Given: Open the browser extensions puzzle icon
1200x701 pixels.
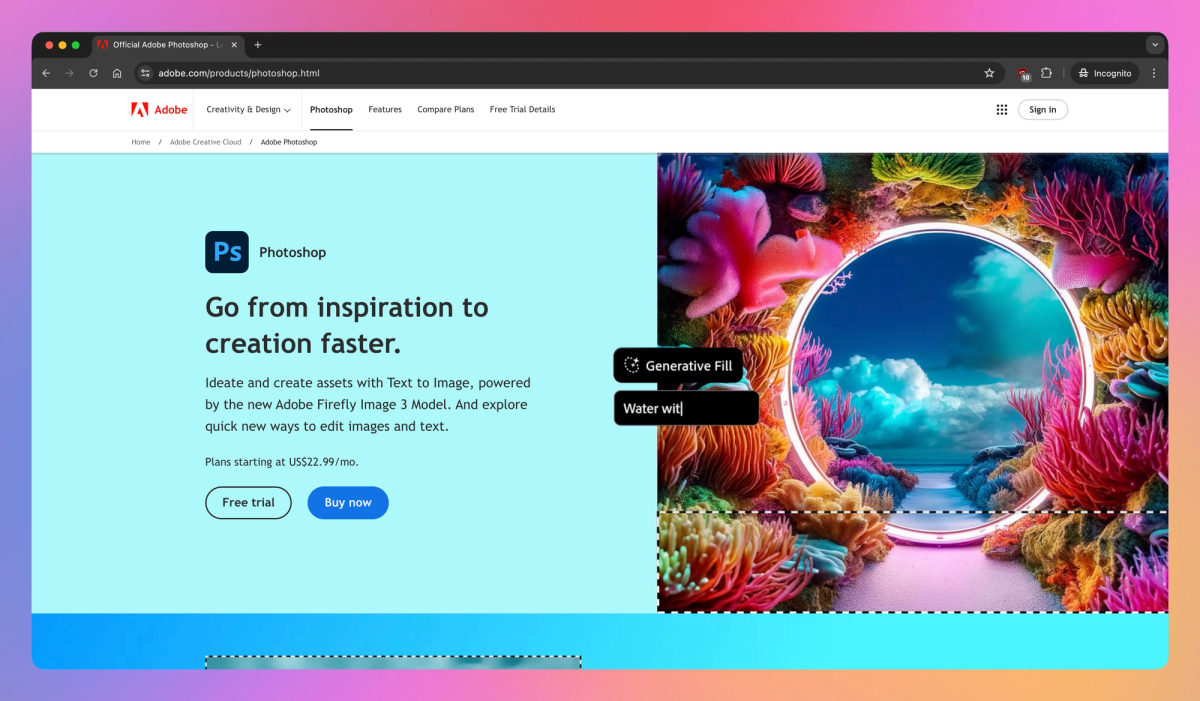Looking at the screenshot, I should tap(1046, 72).
